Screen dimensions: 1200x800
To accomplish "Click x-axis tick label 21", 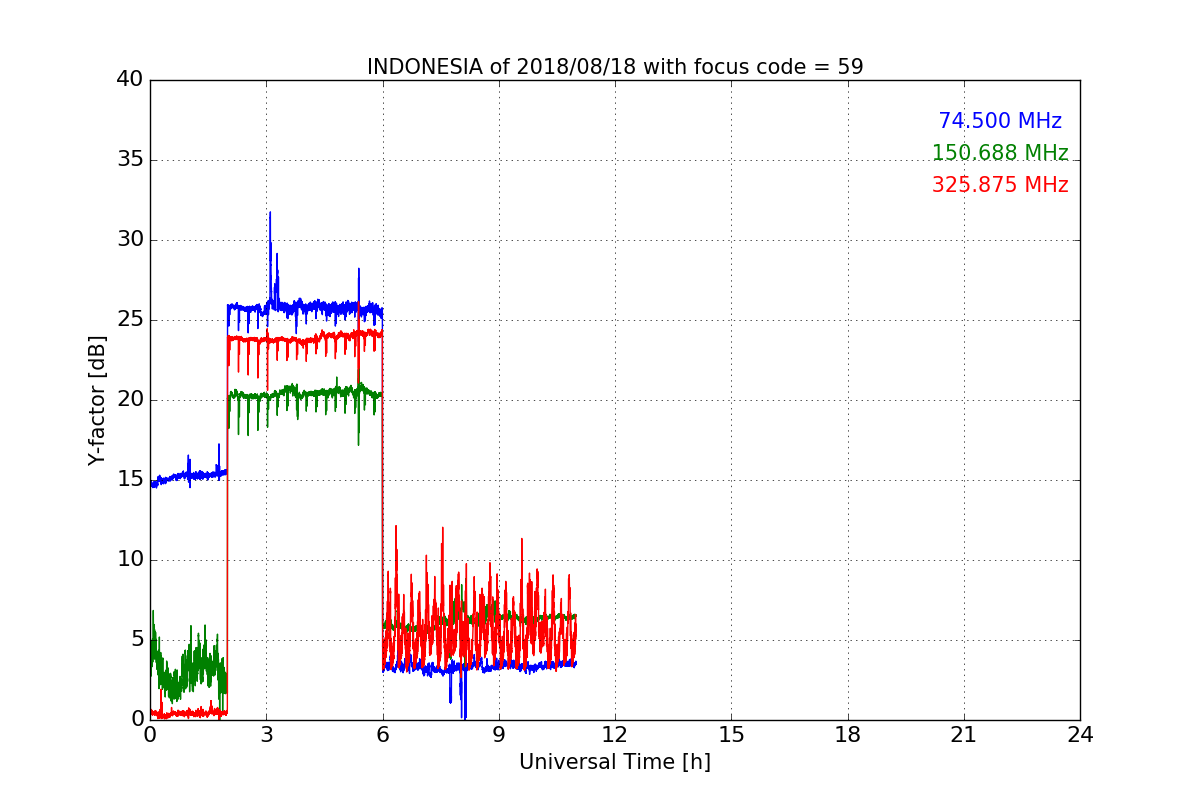I will pyautogui.click(x=964, y=735).
